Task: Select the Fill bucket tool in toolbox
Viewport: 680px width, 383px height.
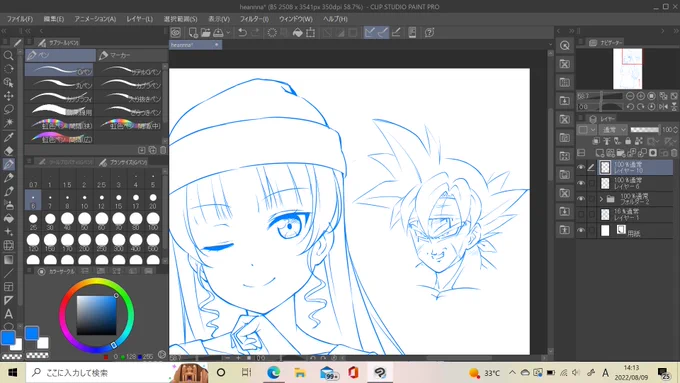Action: [x=8, y=218]
